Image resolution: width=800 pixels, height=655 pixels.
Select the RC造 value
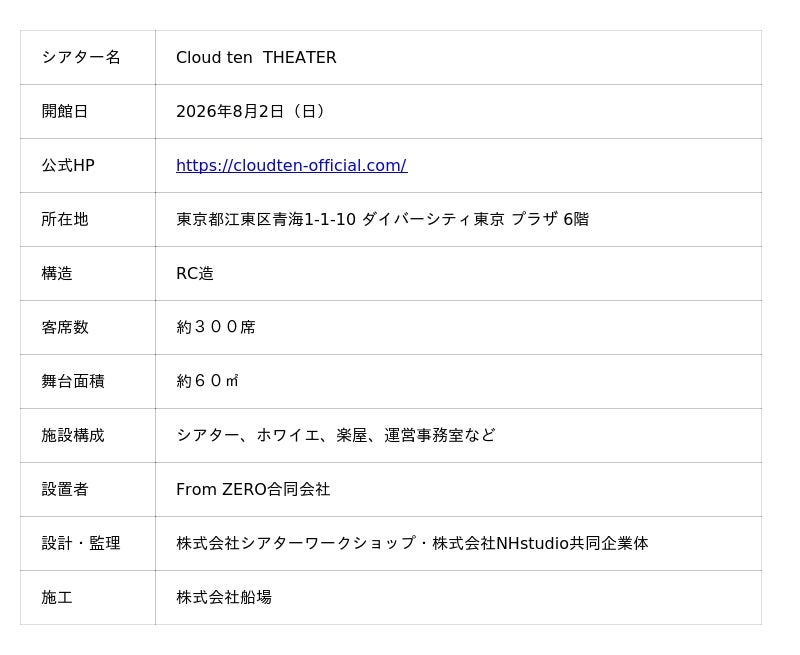tap(194, 273)
